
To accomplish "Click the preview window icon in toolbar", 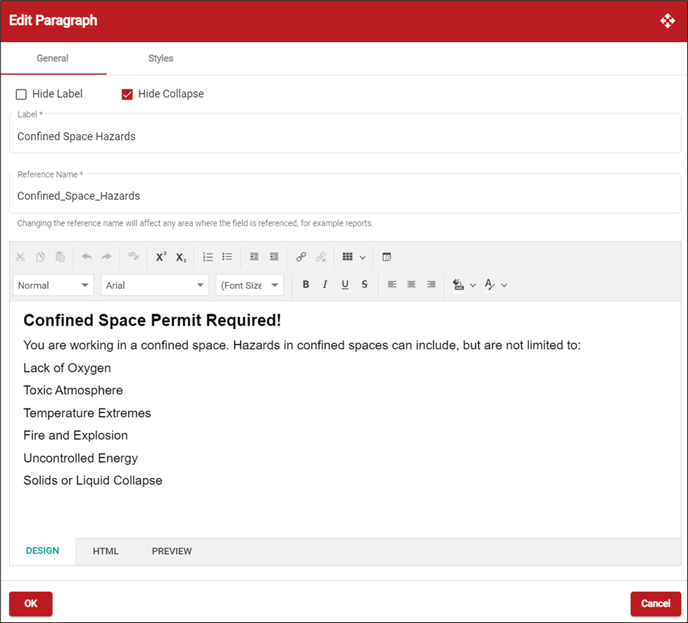I will click(387, 257).
